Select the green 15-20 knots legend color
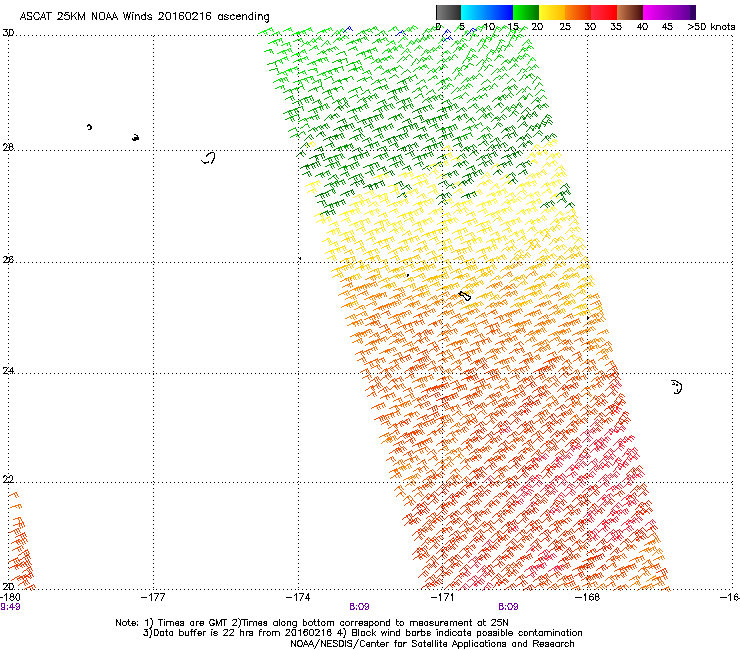The width and height of the screenshot is (740, 650). (x=526, y=12)
